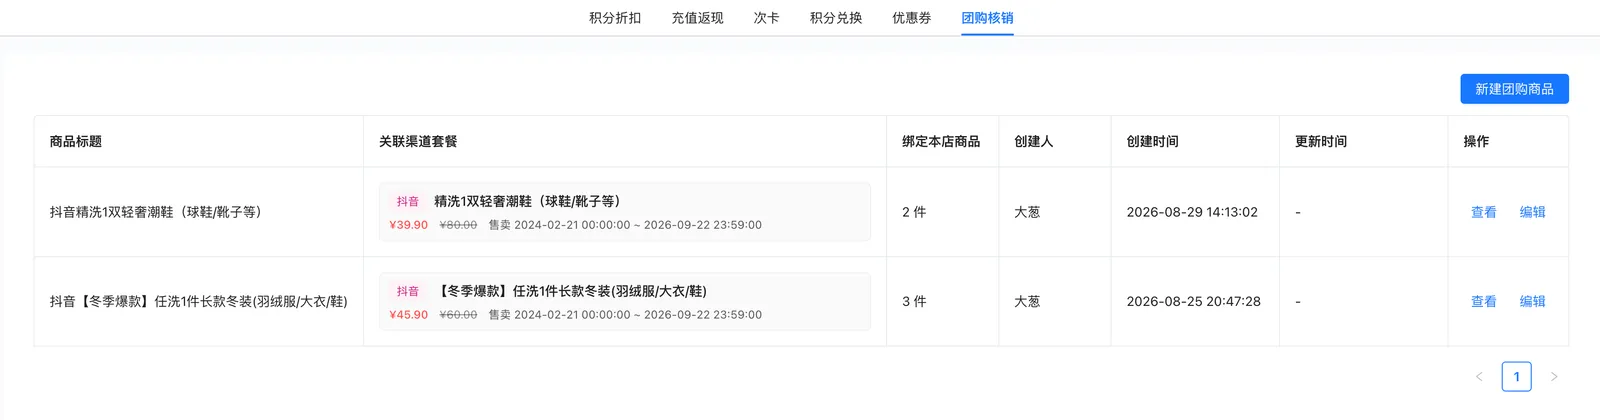Click the 新建团购商品 button
Screen dimensions: 1600x420
click(1514, 89)
